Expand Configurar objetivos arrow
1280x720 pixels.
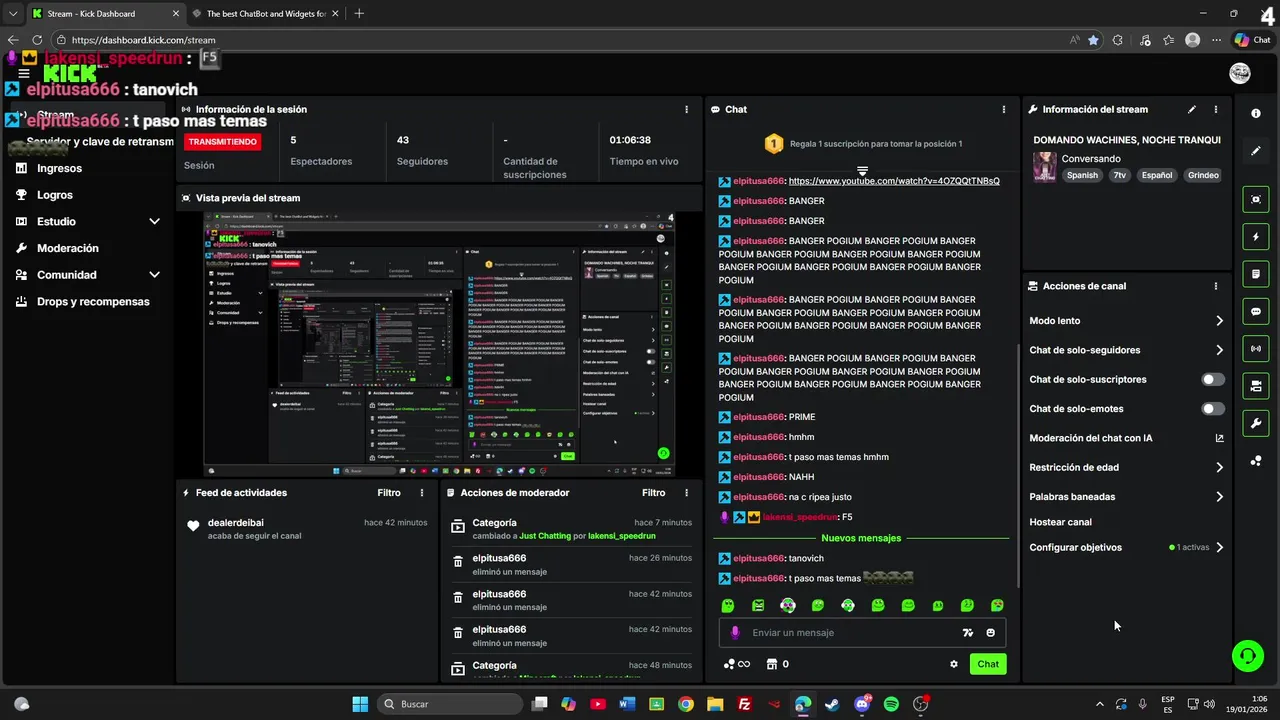coord(1219,548)
